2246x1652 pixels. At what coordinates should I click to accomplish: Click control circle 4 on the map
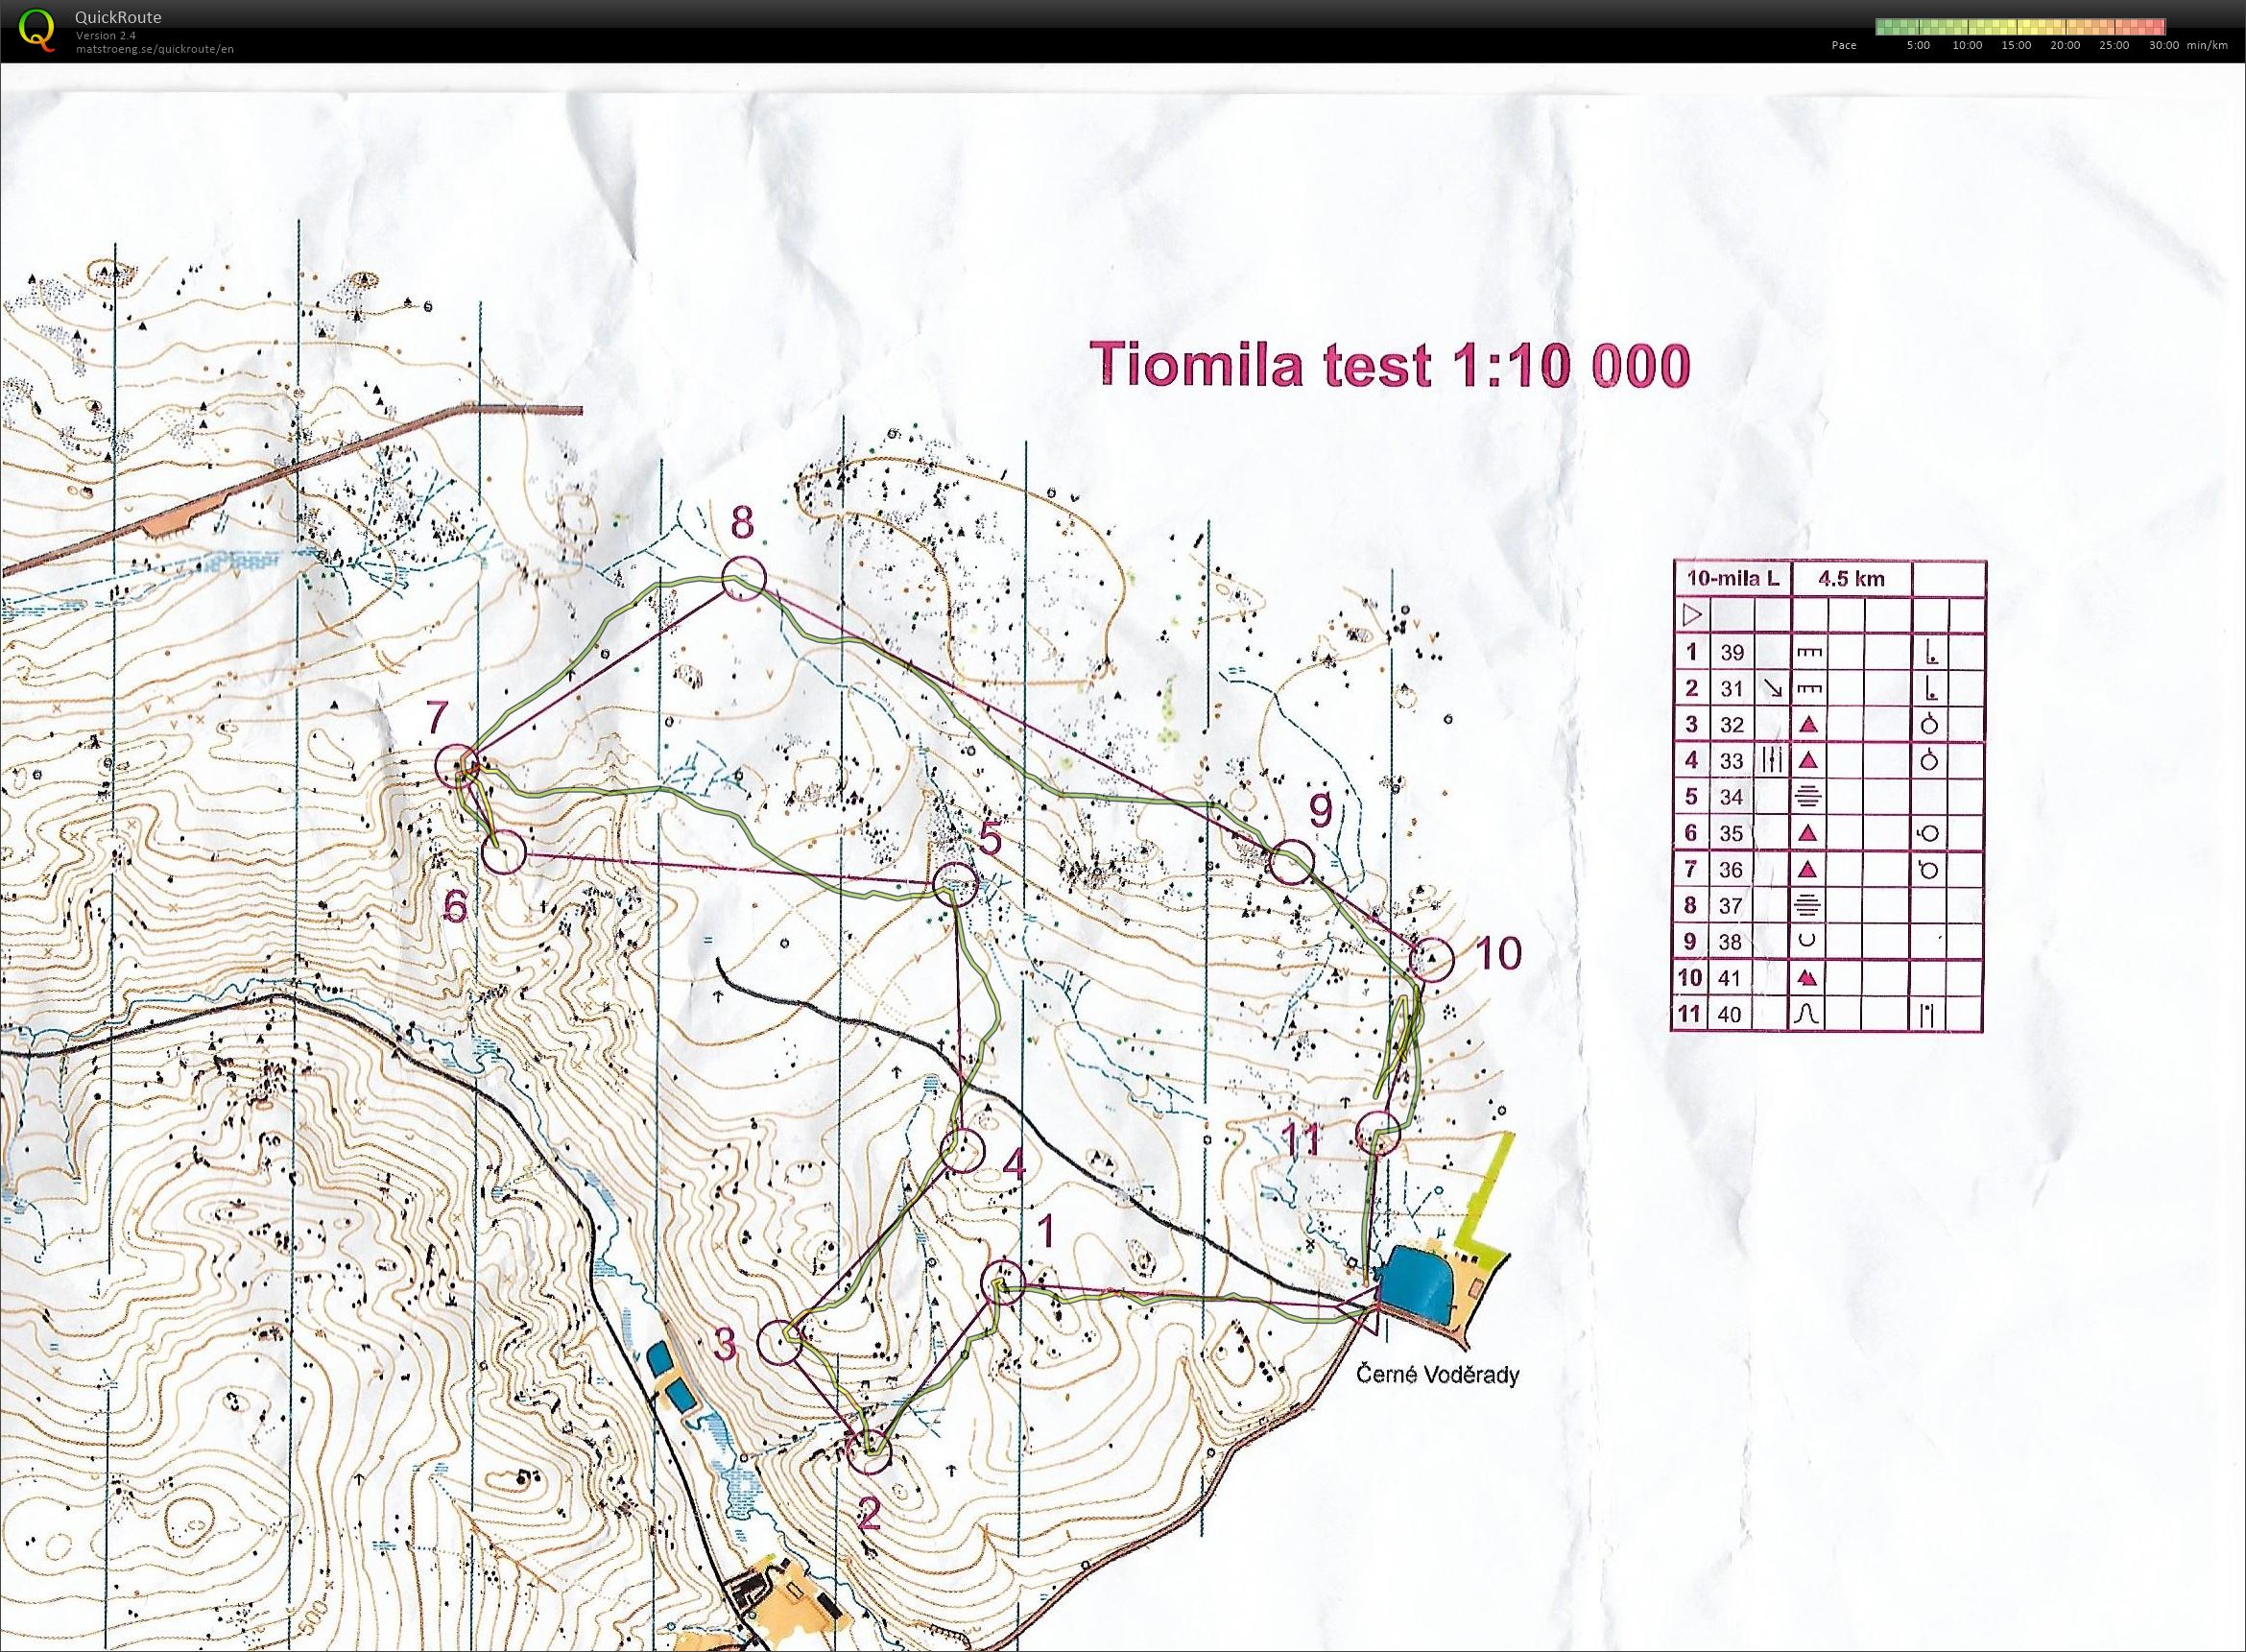963,1150
